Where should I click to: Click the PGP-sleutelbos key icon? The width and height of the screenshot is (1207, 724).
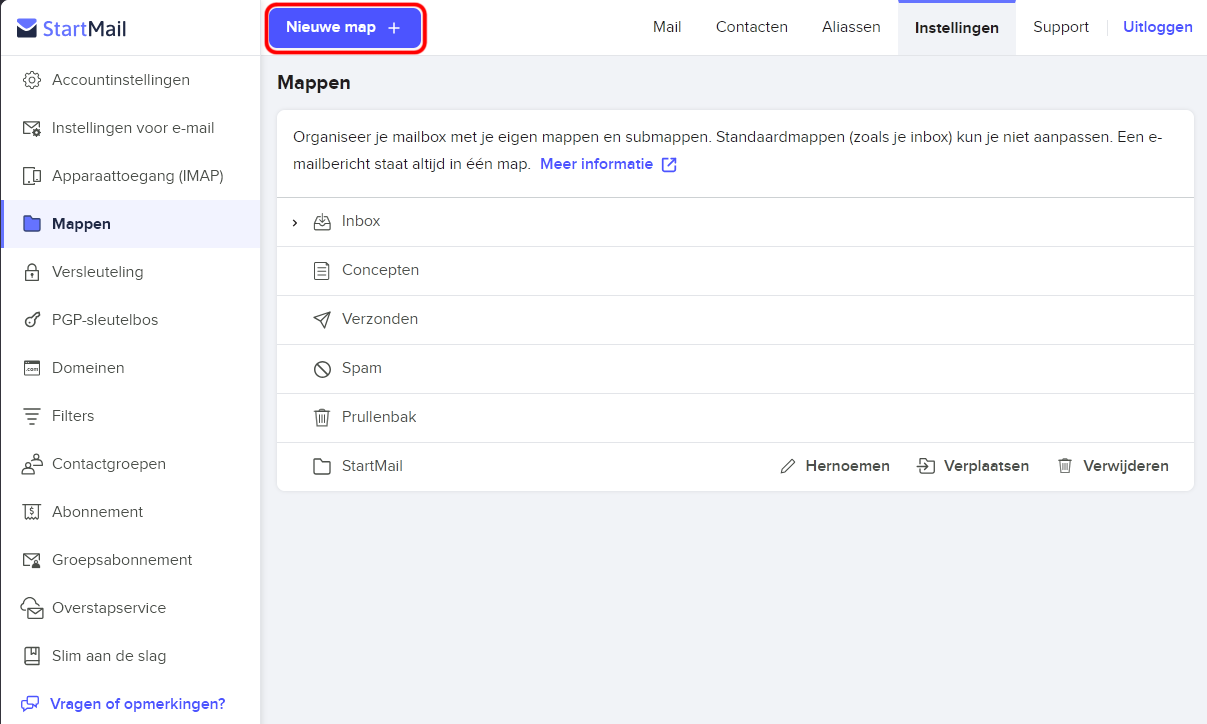click(x=32, y=320)
